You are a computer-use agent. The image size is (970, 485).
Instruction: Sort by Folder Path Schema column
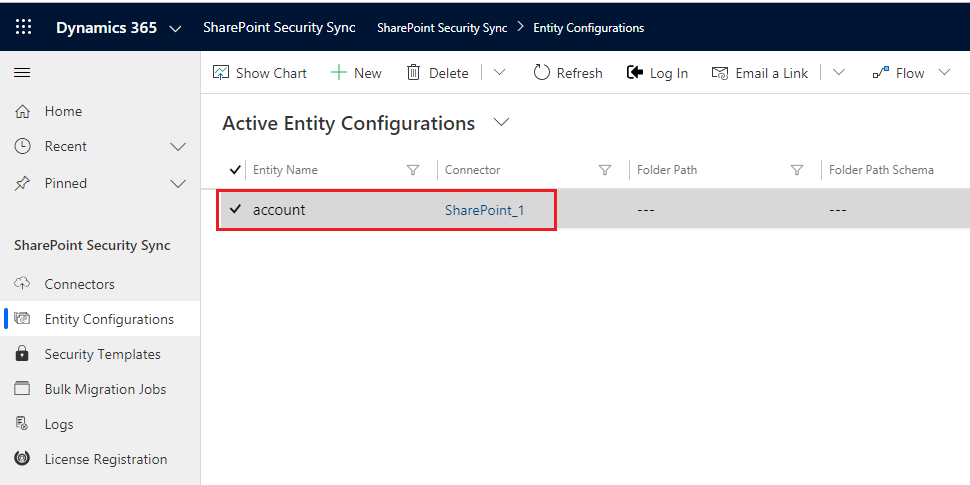click(x=881, y=170)
